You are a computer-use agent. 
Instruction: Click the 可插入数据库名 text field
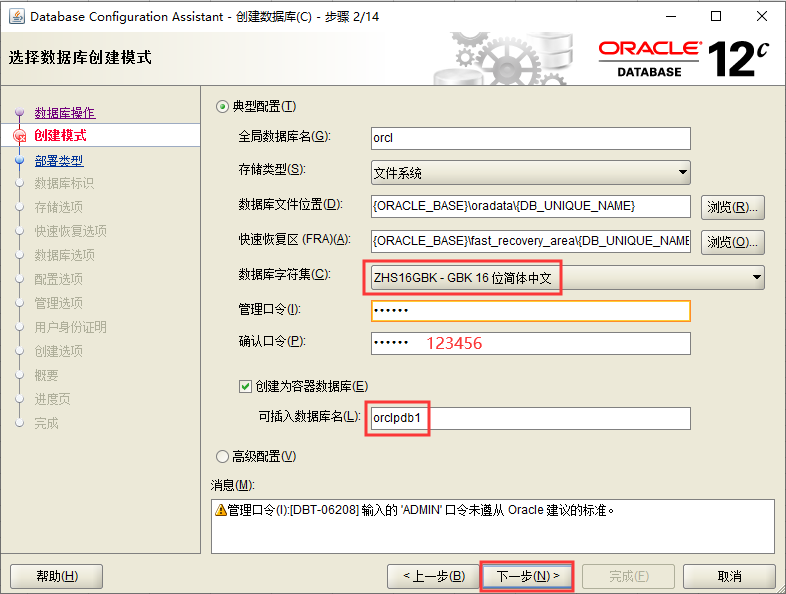pyautogui.click(x=530, y=417)
